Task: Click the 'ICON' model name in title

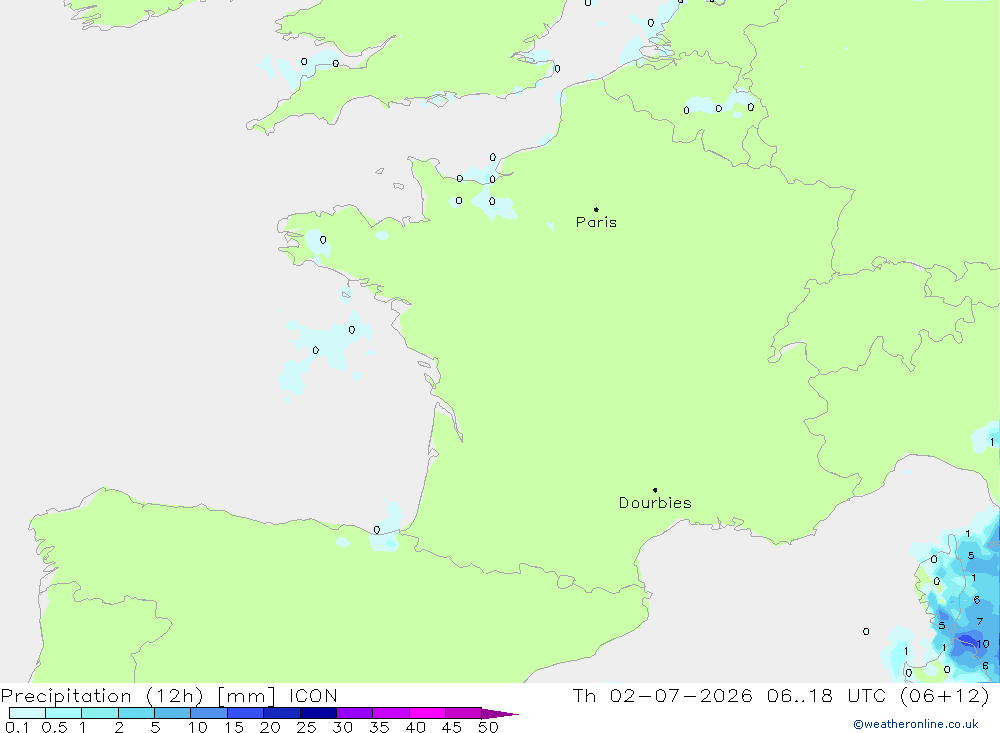Action: click(x=313, y=695)
